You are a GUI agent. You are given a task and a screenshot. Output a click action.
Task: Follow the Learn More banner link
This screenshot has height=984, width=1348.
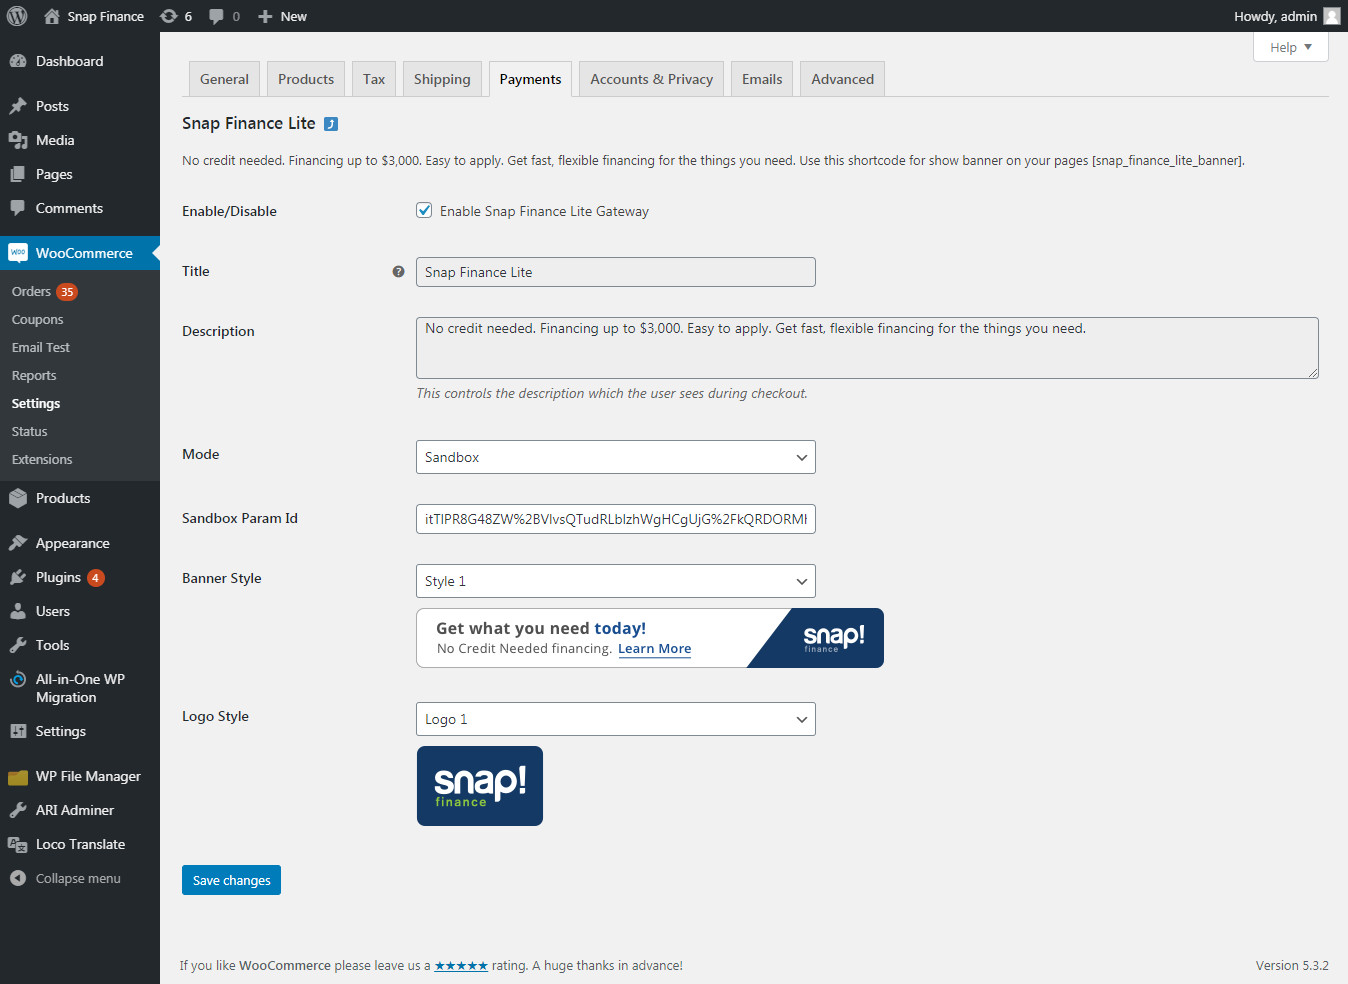click(x=654, y=649)
